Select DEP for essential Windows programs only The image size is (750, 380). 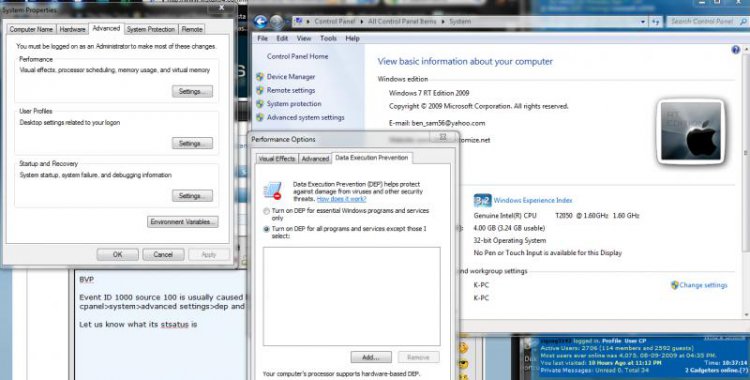266,211
